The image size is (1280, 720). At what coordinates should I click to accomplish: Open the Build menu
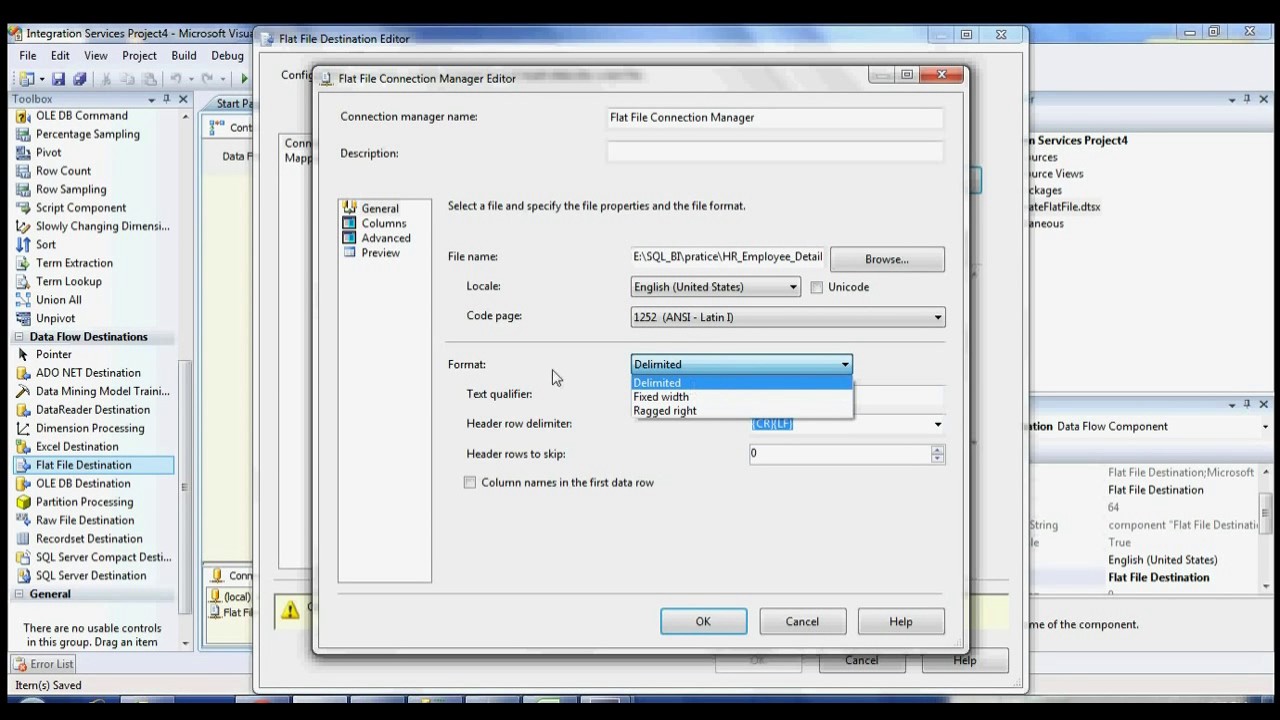click(x=184, y=56)
